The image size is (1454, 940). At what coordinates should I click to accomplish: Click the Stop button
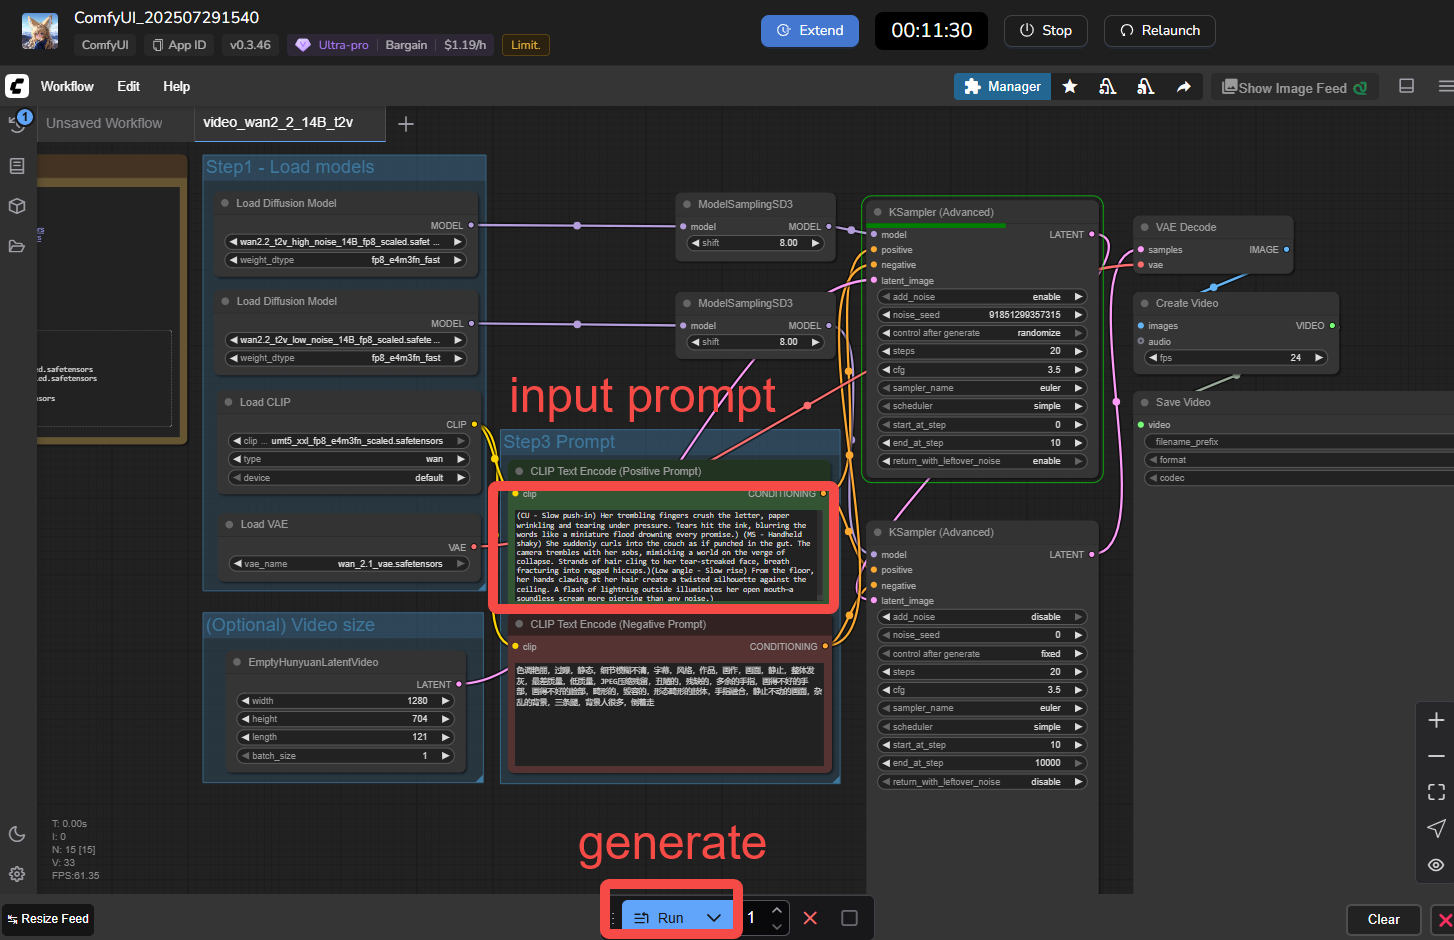1046,31
